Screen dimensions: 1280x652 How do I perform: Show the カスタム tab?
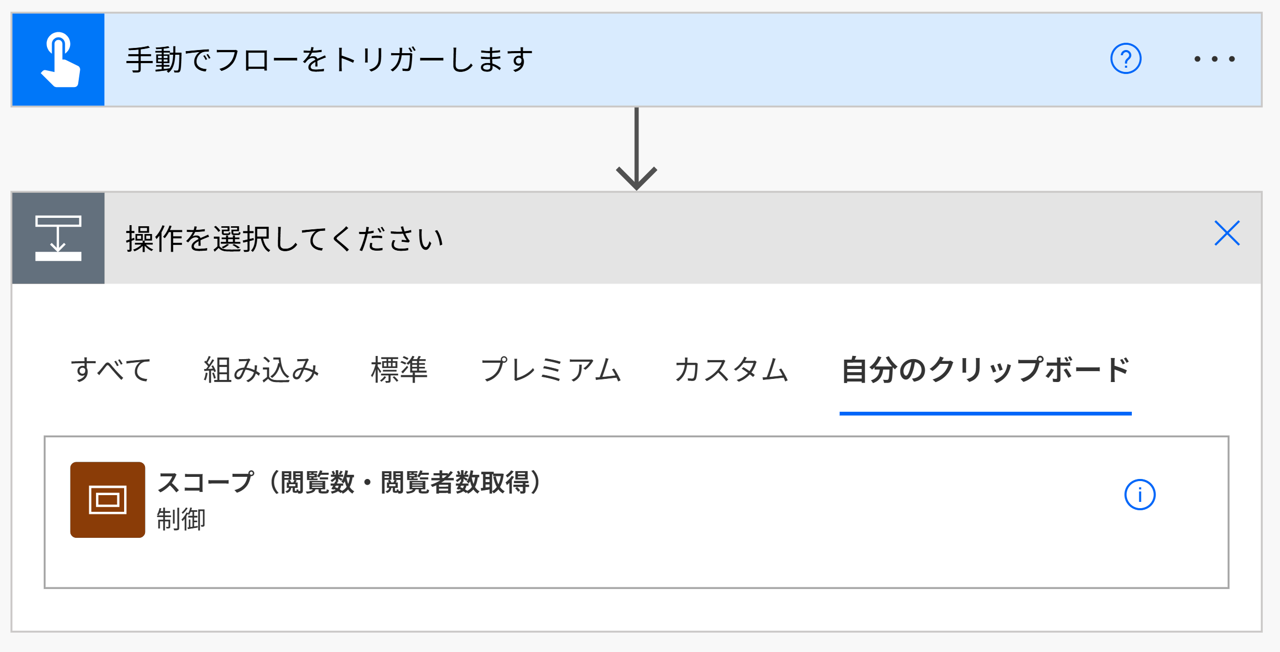tap(731, 370)
